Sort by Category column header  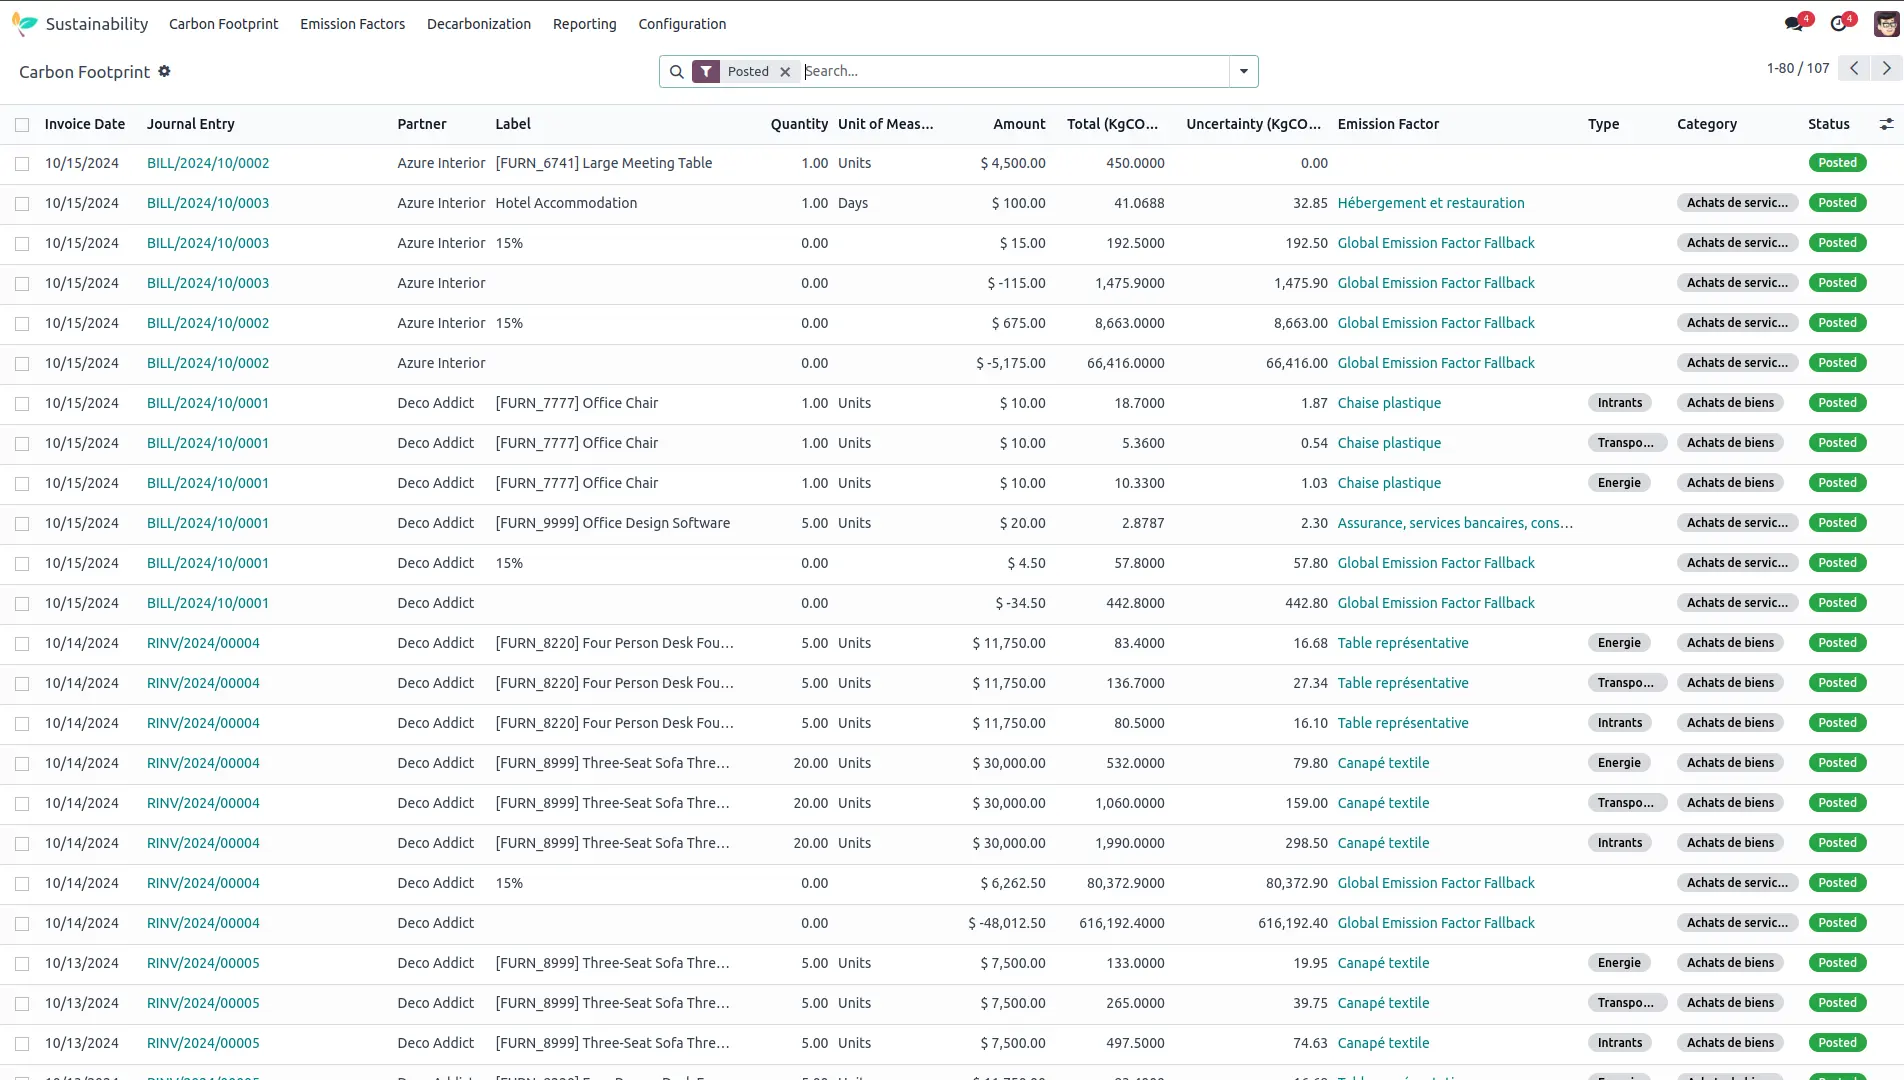tap(1706, 124)
